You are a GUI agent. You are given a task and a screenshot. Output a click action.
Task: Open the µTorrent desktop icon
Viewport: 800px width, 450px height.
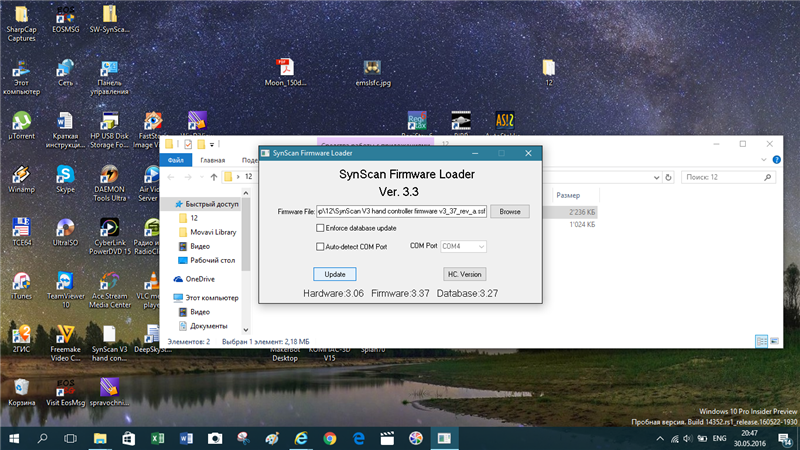(x=21, y=122)
